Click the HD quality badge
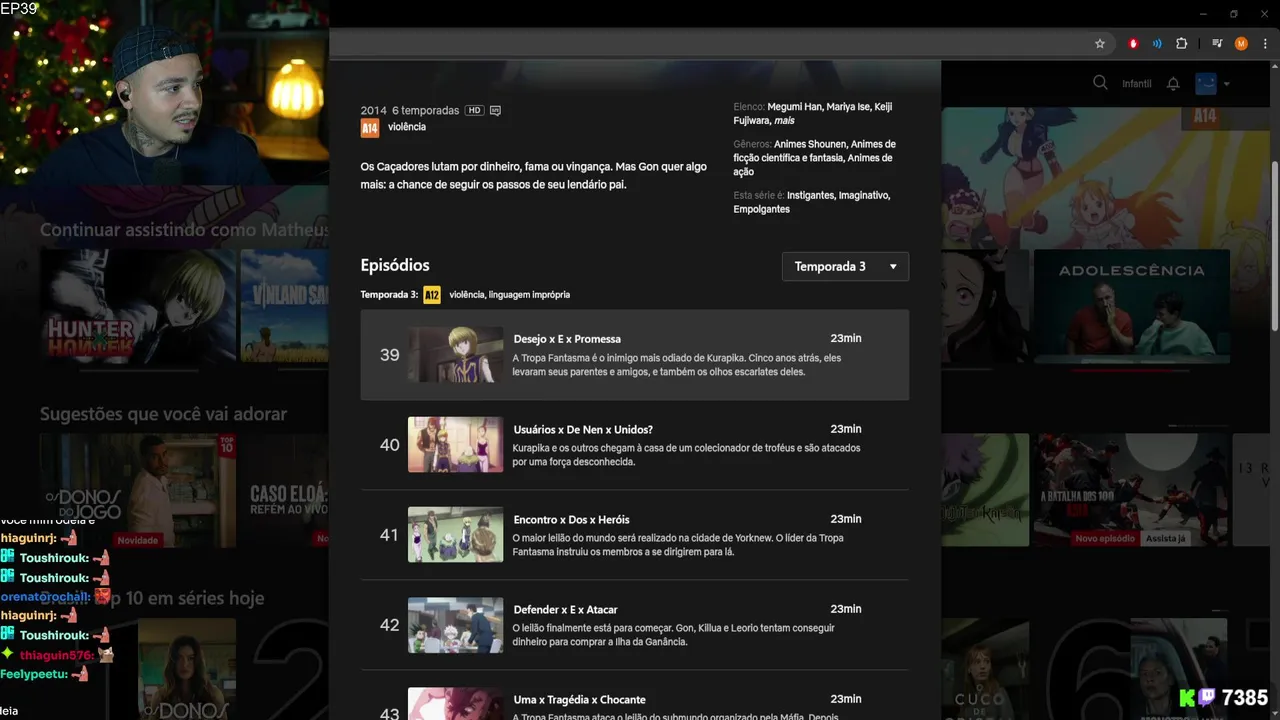 474,110
